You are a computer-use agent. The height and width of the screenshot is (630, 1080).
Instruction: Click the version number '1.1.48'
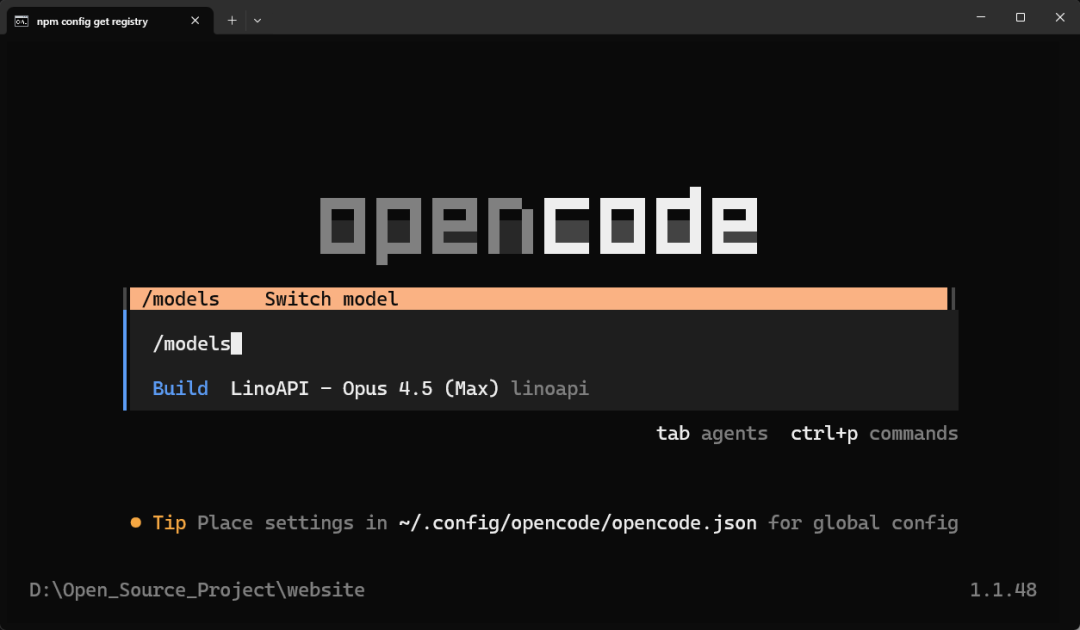(1003, 589)
